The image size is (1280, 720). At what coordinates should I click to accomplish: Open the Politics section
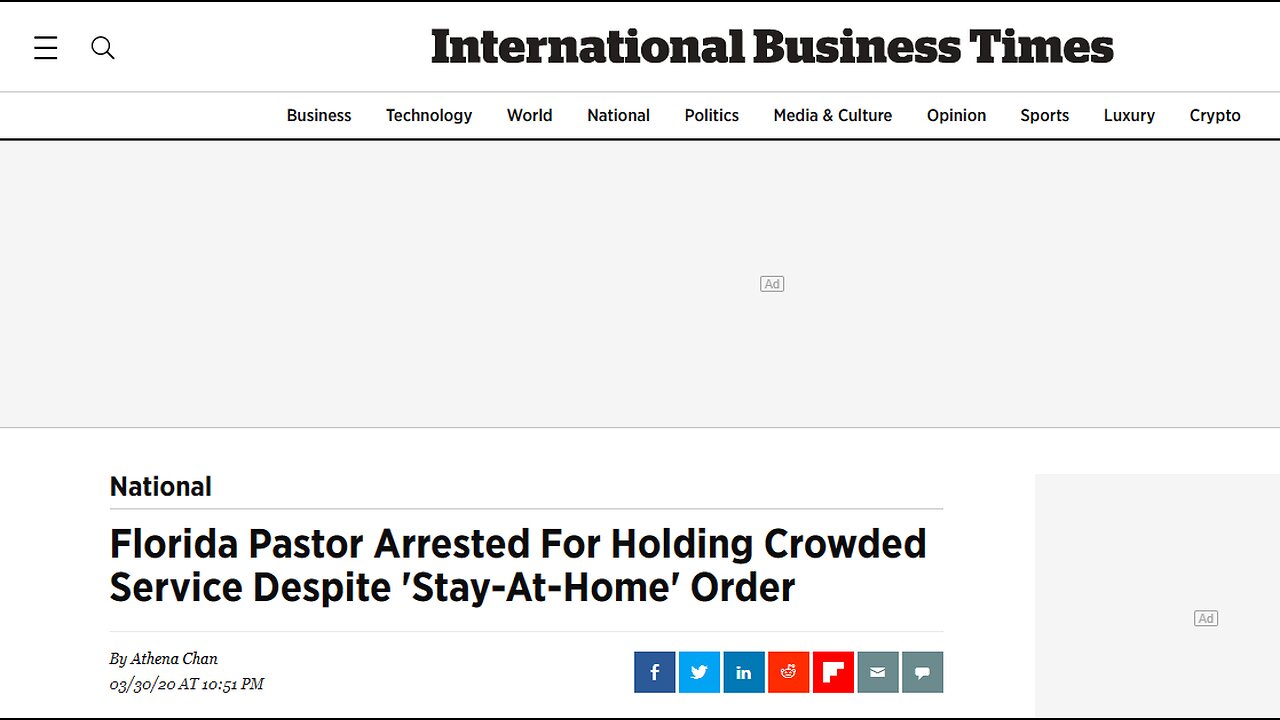point(711,115)
